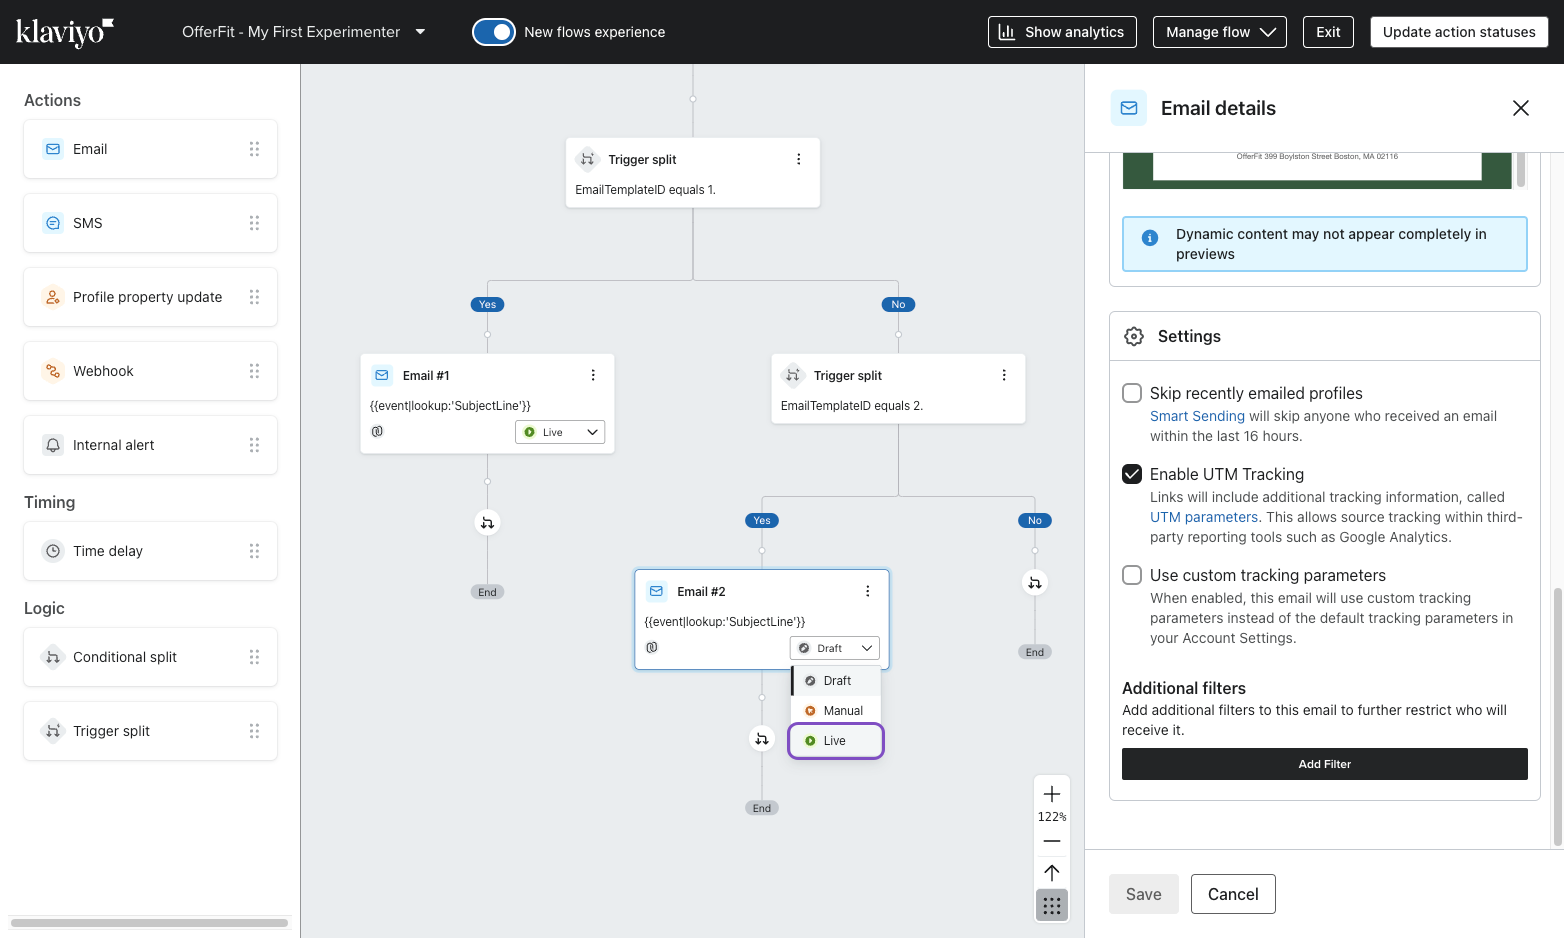
Task: Click the Conditional split icon under Logic
Action: [53, 657]
